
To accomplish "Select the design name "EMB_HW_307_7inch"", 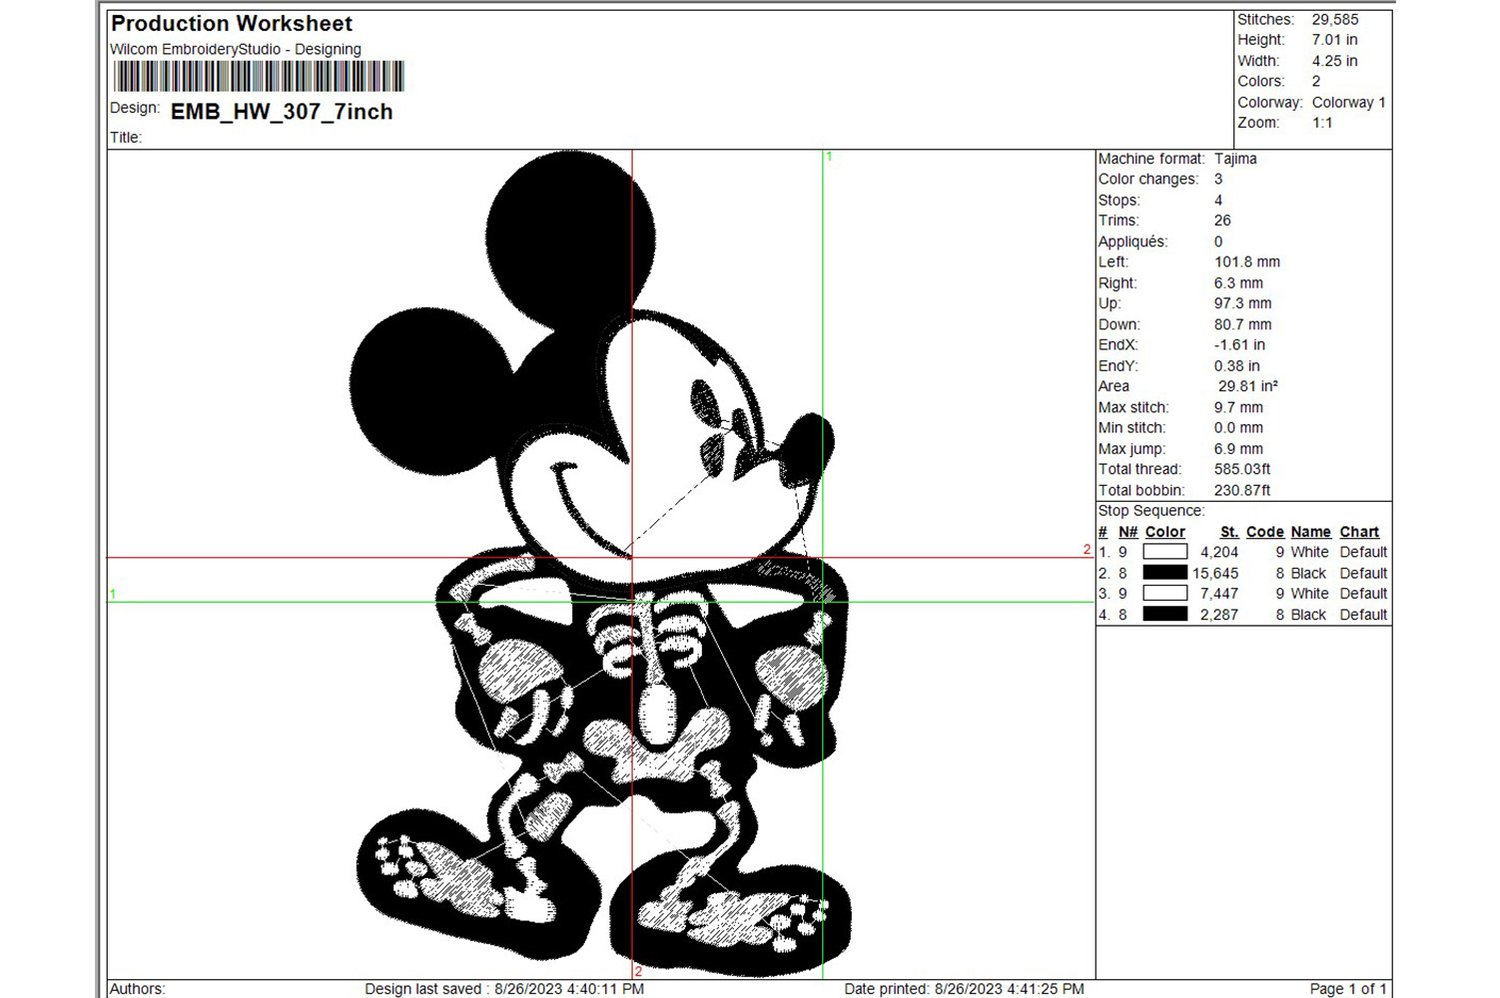I will coord(282,112).
